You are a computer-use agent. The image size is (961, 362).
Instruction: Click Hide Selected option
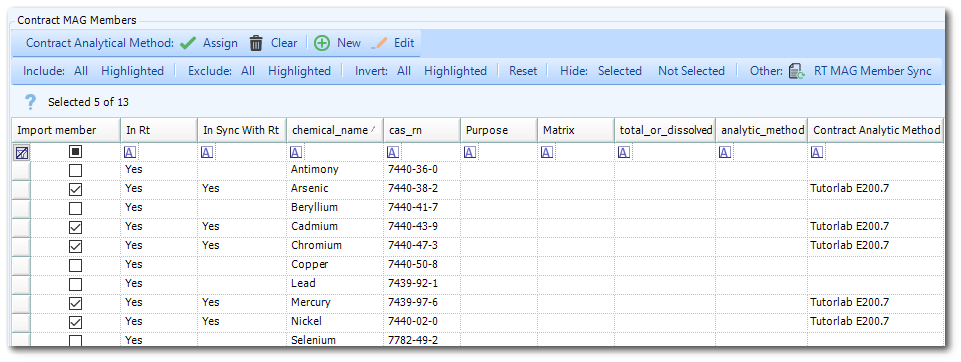(620, 71)
